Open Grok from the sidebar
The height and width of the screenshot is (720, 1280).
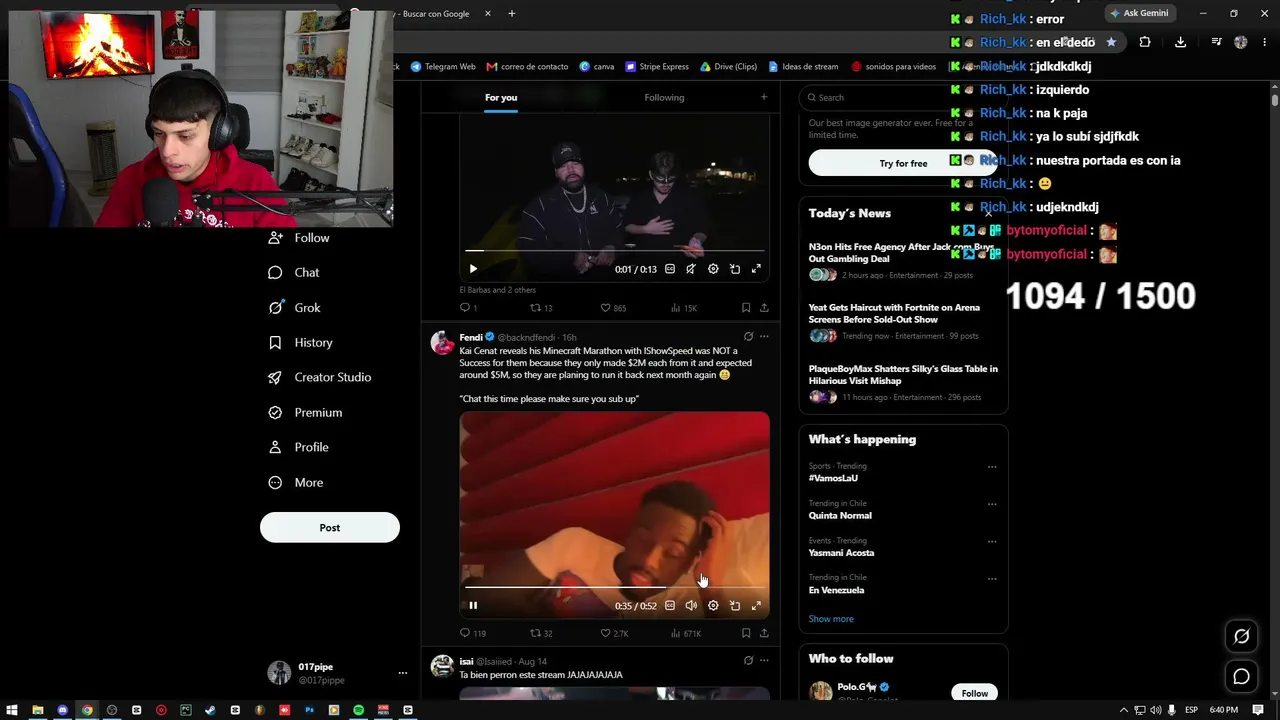point(307,308)
